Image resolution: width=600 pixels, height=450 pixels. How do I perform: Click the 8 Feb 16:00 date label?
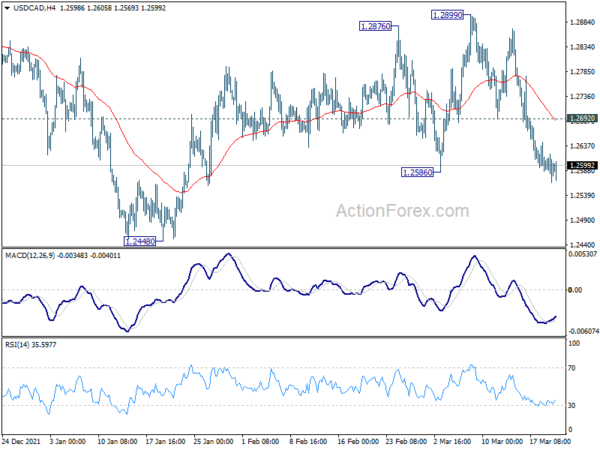click(x=308, y=441)
